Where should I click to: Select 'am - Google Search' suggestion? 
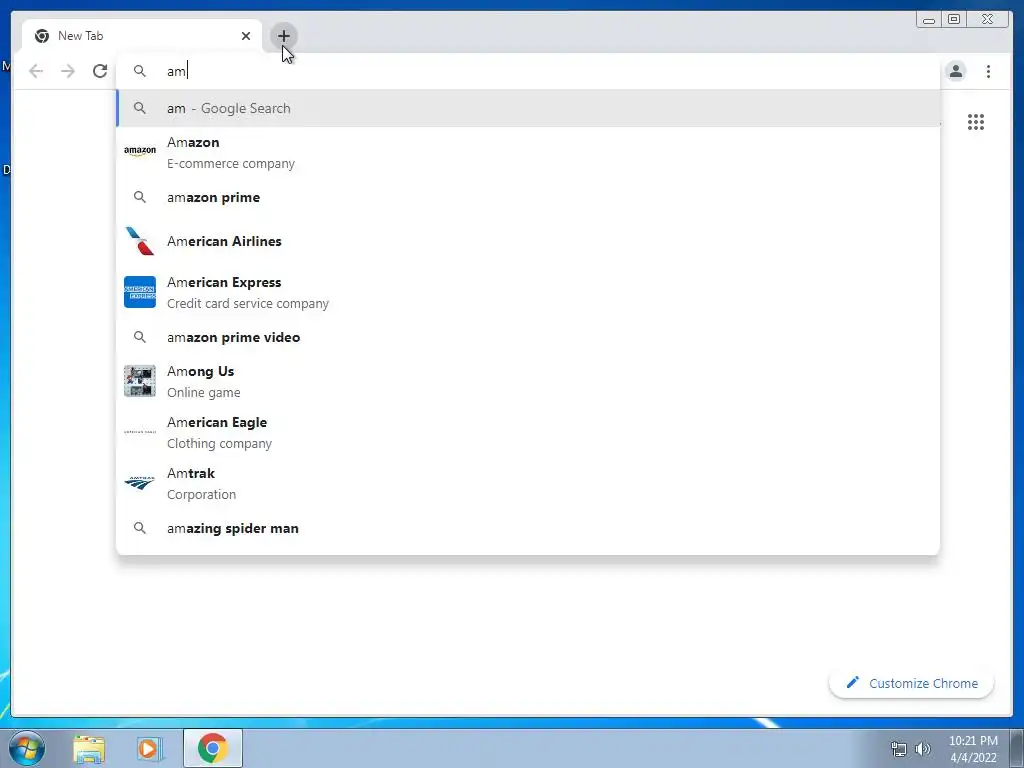pos(528,108)
